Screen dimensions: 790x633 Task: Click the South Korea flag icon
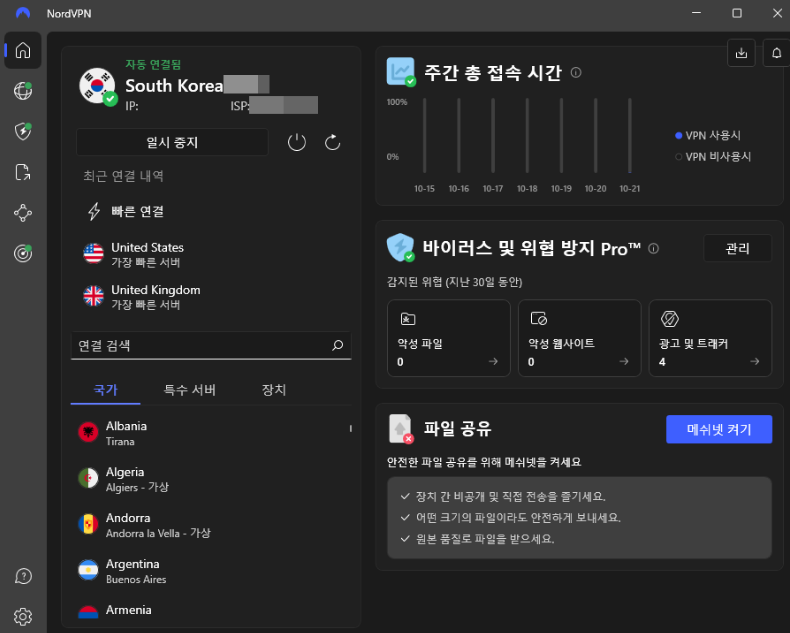pyautogui.click(x=97, y=86)
